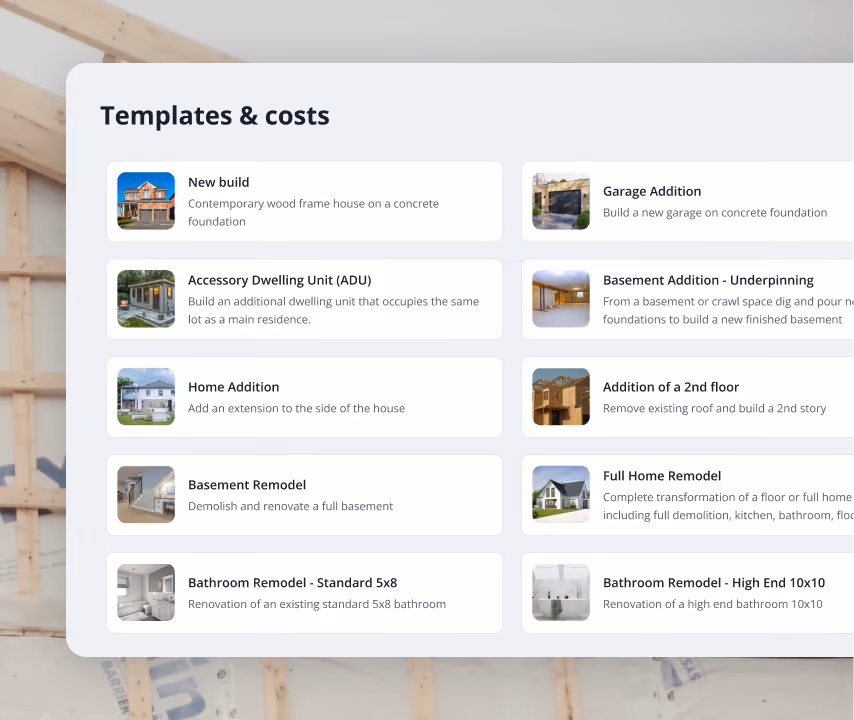Click the Accessory Dwelling Unit thumbnail
The height and width of the screenshot is (720, 854).
point(146,299)
